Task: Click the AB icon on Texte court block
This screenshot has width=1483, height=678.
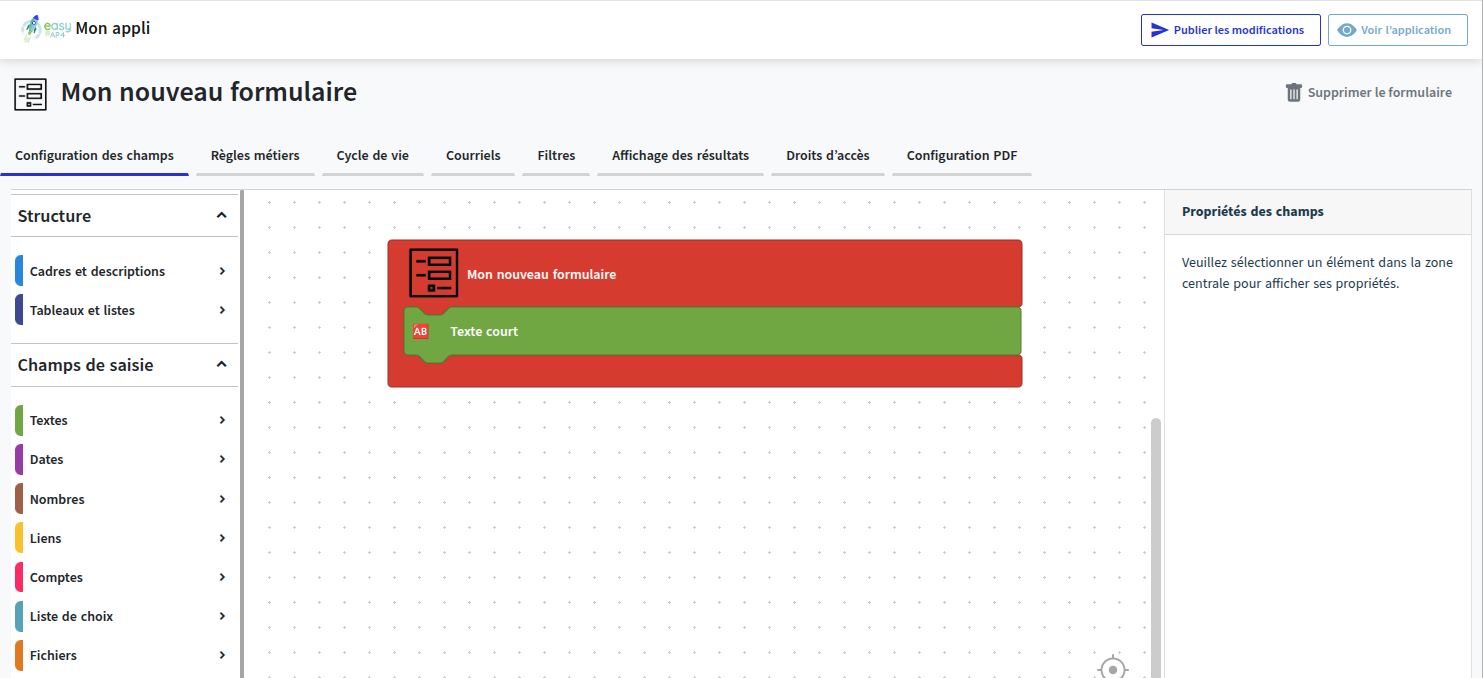Action: click(x=421, y=331)
